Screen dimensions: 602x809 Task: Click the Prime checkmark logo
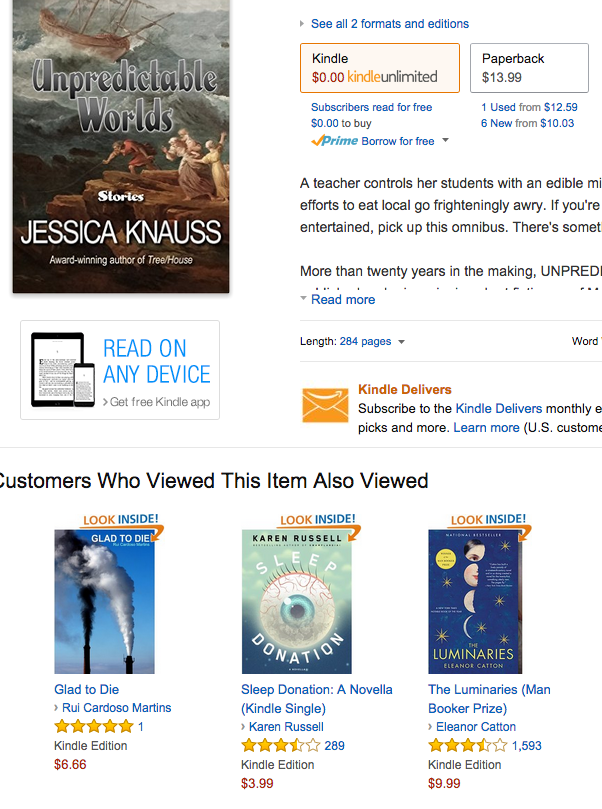click(x=334, y=141)
